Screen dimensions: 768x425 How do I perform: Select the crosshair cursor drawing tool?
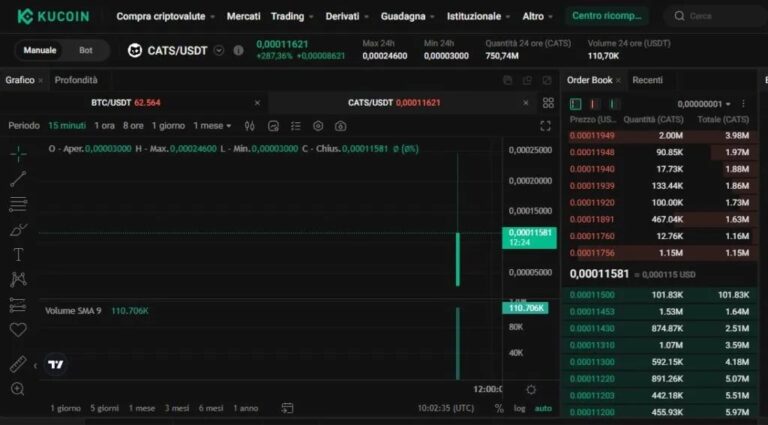point(18,154)
